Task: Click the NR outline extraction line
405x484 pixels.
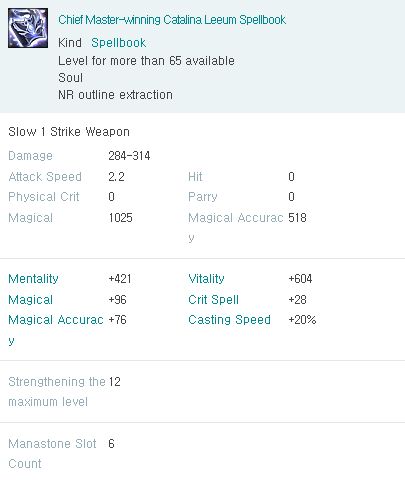Action: tap(115, 95)
